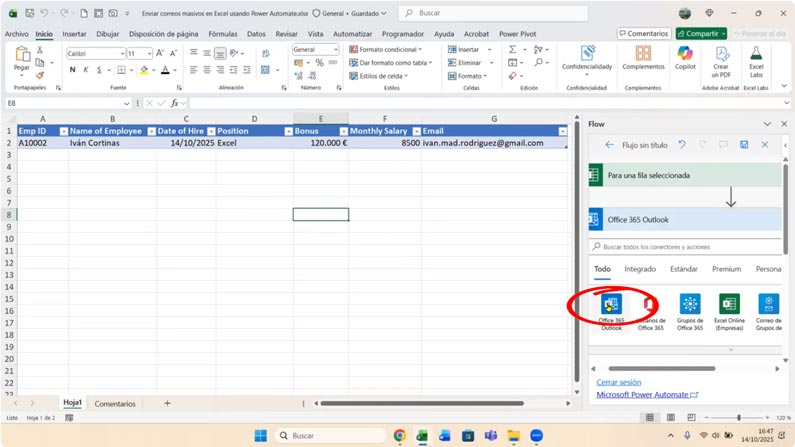The image size is (795, 447).
Task: Click the Cerrar sesión link
Action: point(619,382)
